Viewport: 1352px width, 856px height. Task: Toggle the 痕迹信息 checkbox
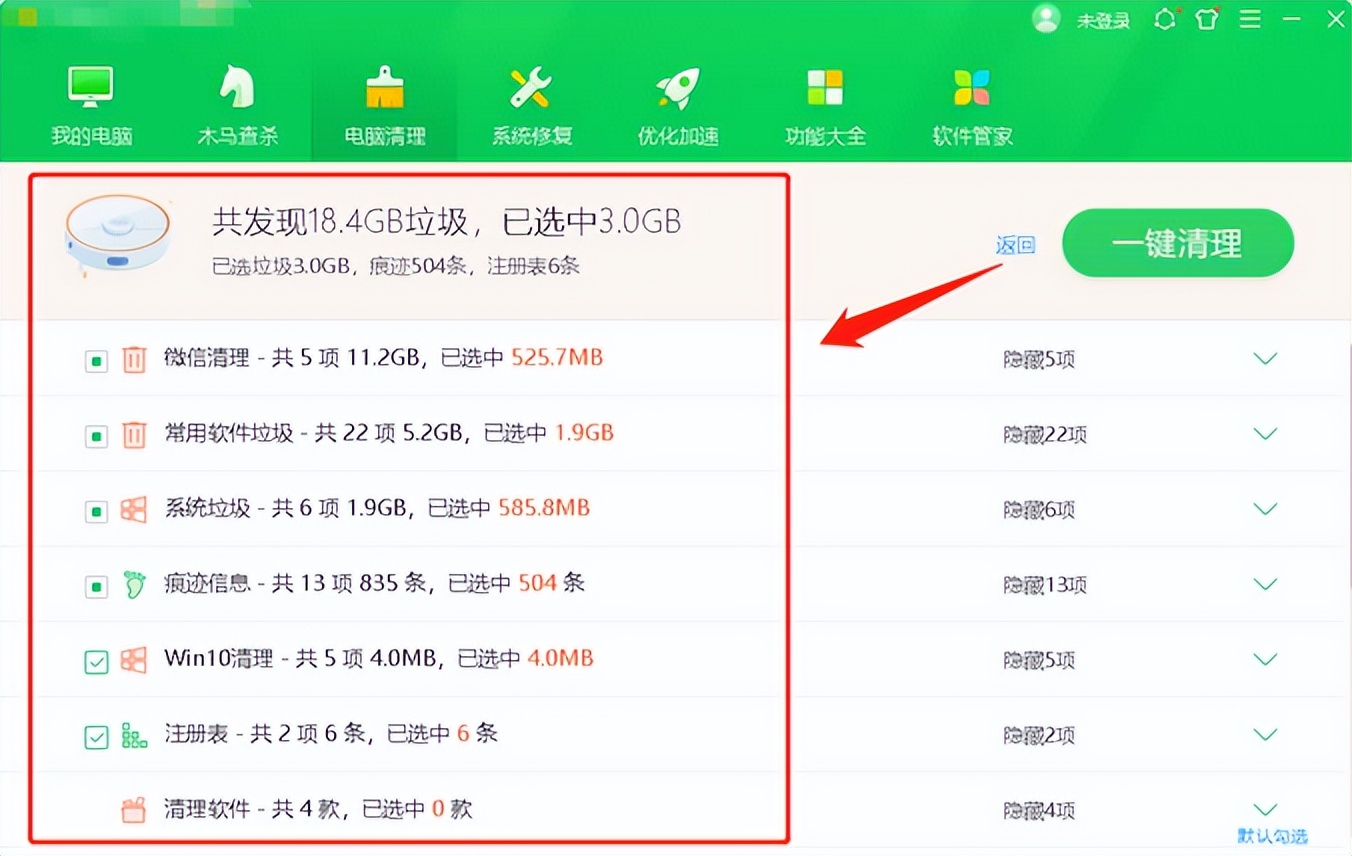point(96,587)
